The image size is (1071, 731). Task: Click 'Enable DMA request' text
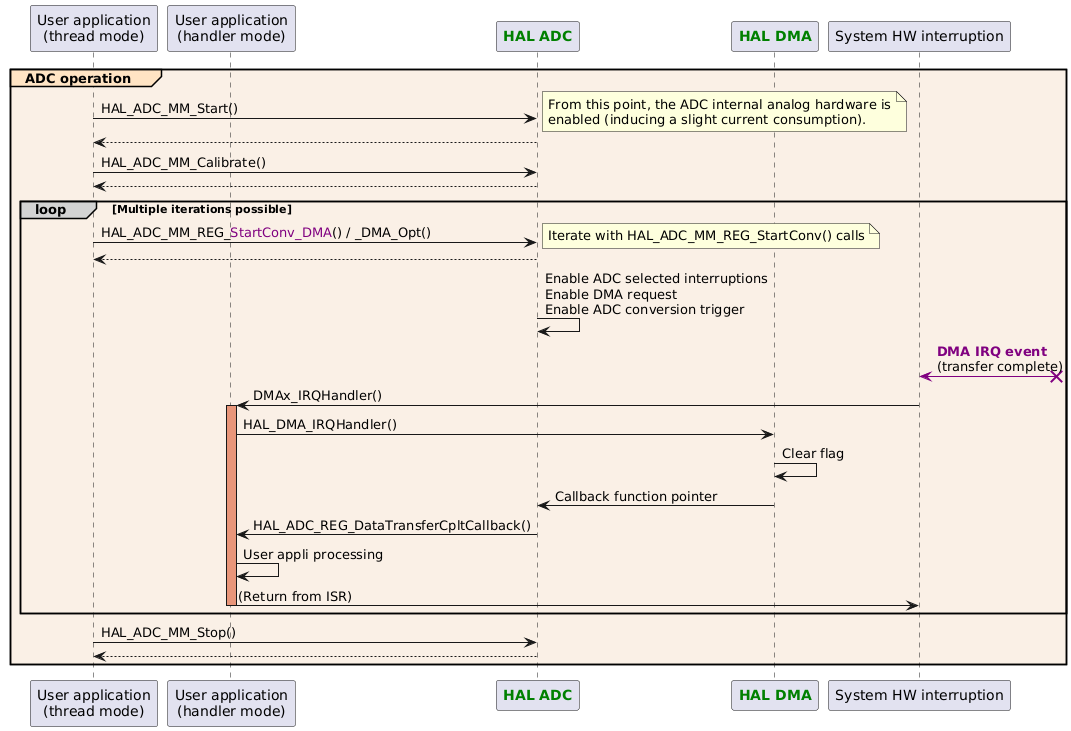click(611, 294)
